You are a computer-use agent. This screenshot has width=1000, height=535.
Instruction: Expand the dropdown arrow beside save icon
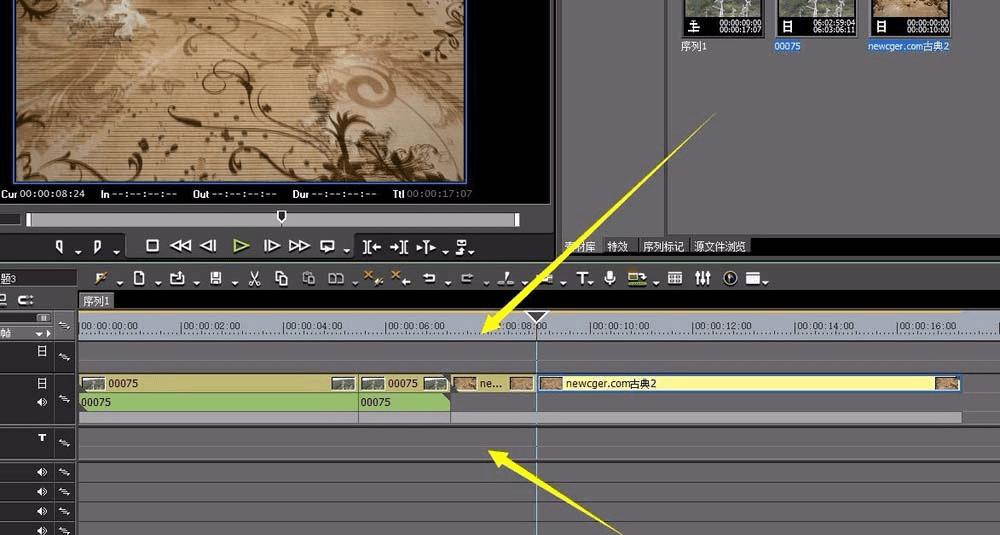[235, 282]
